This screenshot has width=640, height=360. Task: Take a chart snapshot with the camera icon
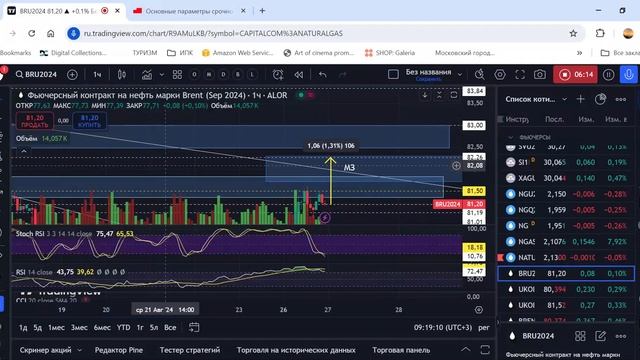(x=540, y=74)
